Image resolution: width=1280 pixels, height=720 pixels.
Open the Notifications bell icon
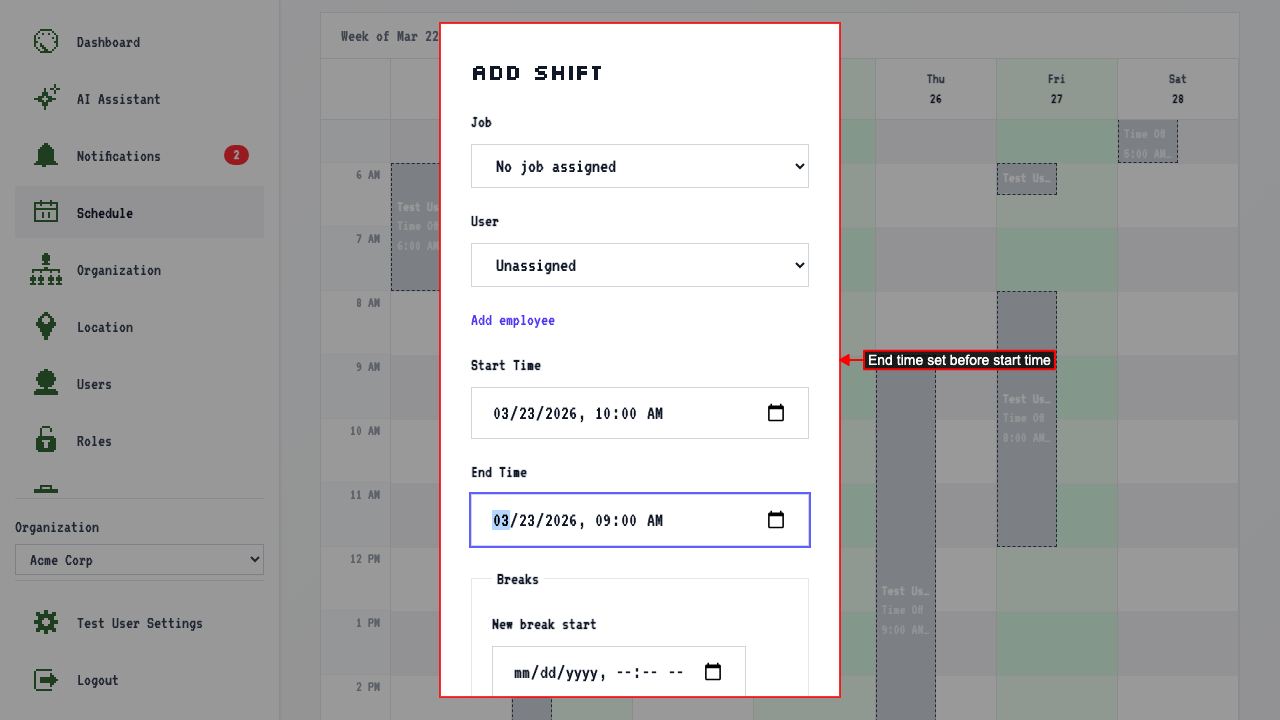click(46, 155)
